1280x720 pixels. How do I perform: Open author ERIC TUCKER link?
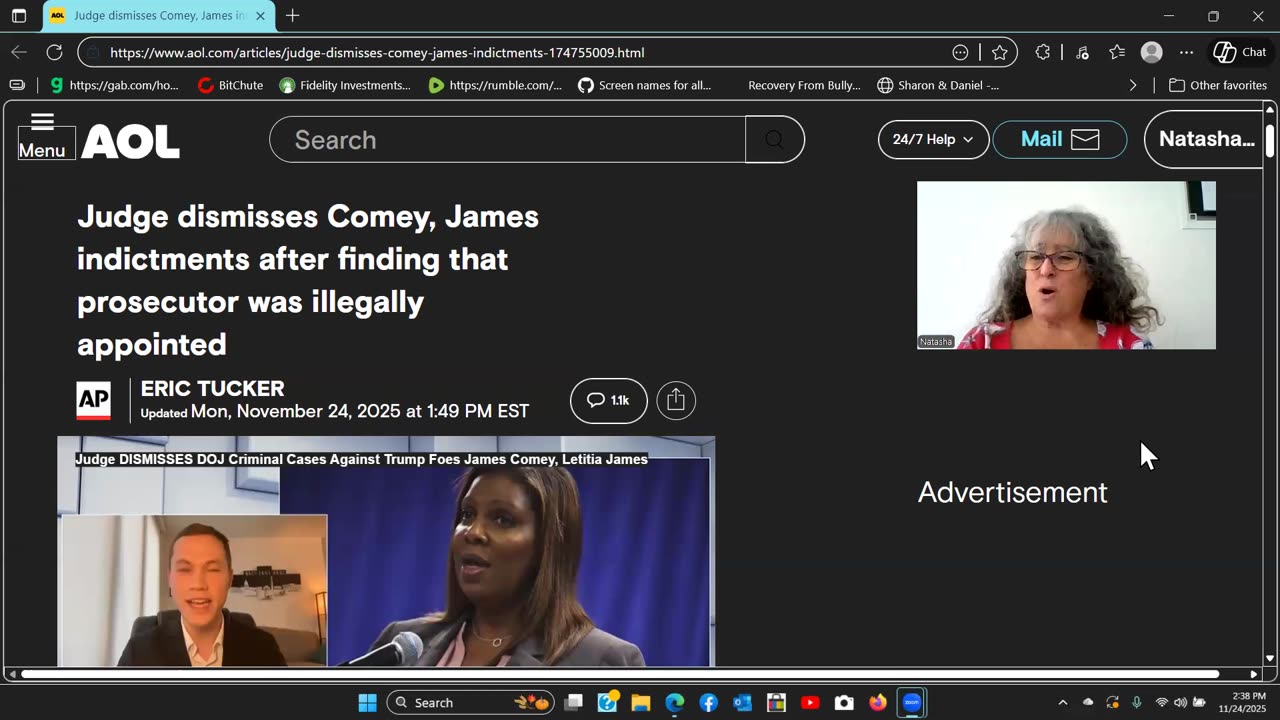tap(212, 388)
